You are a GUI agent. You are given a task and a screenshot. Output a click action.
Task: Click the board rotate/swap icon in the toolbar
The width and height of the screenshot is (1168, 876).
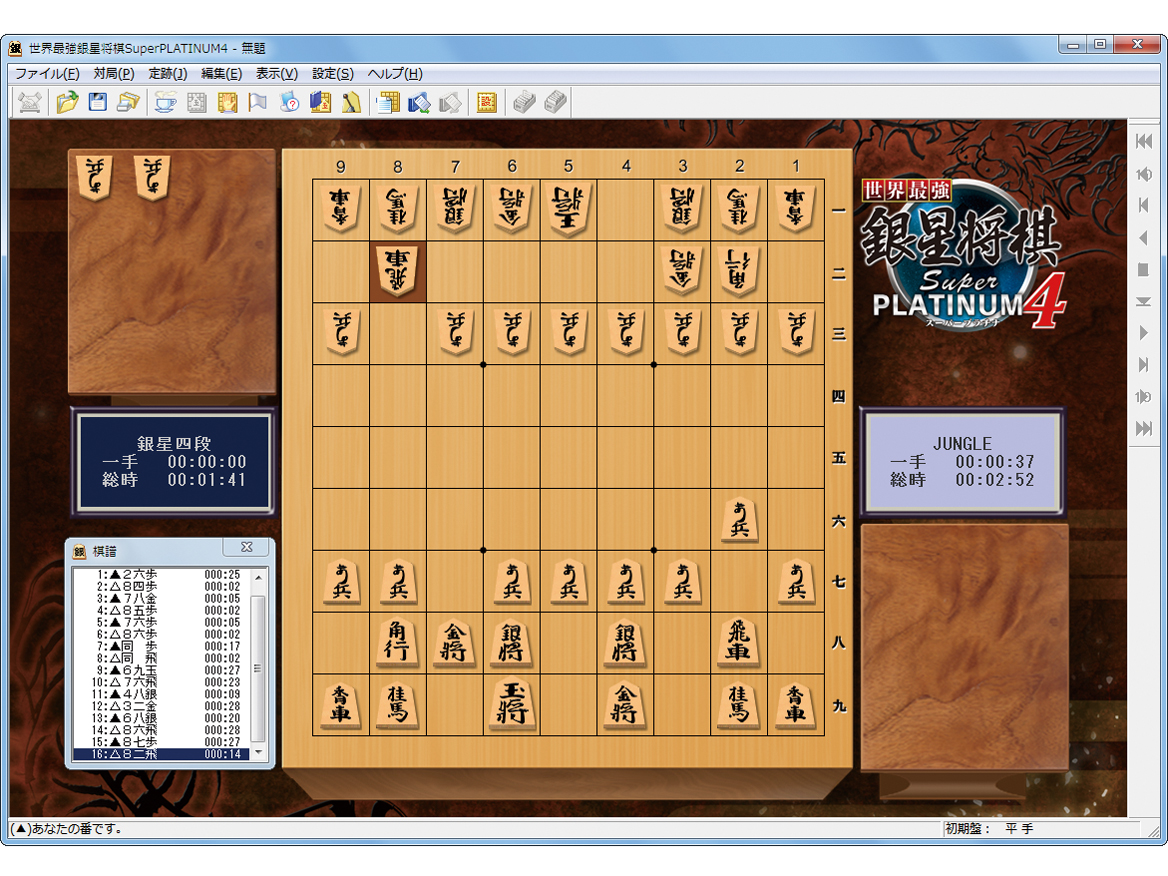(x=418, y=101)
